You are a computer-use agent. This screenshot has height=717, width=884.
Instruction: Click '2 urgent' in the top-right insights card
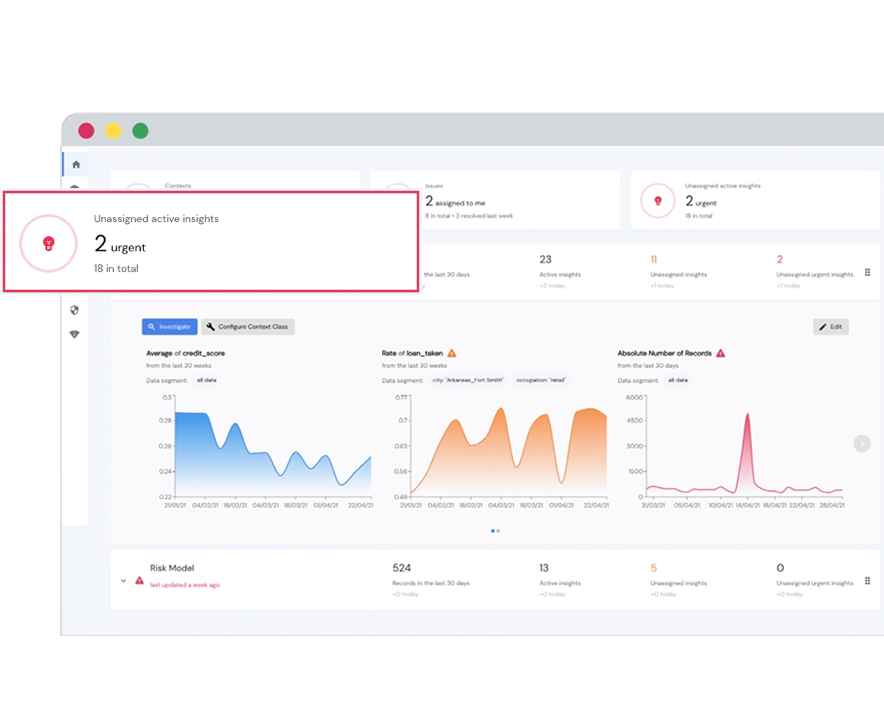pos(701,201)
